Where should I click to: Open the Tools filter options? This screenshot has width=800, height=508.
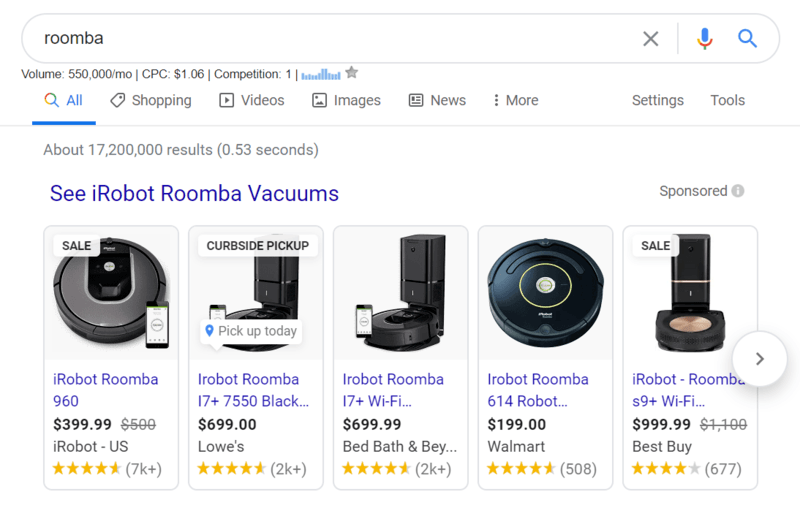point(728,100)
